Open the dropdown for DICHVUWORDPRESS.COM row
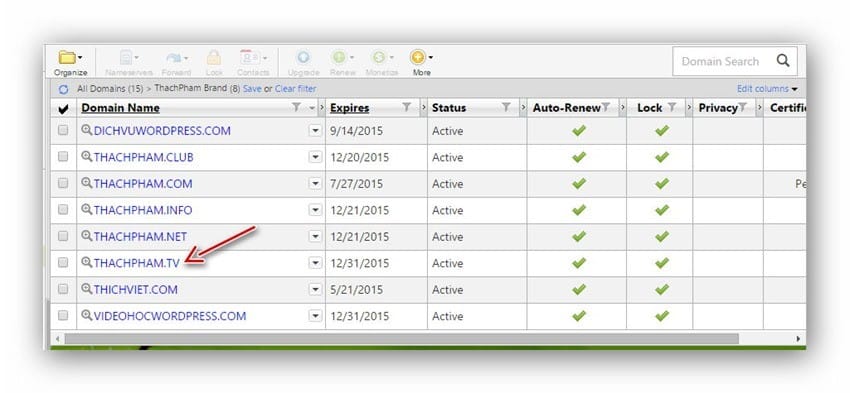Screen dimensions: 850x393 [315, 131]
